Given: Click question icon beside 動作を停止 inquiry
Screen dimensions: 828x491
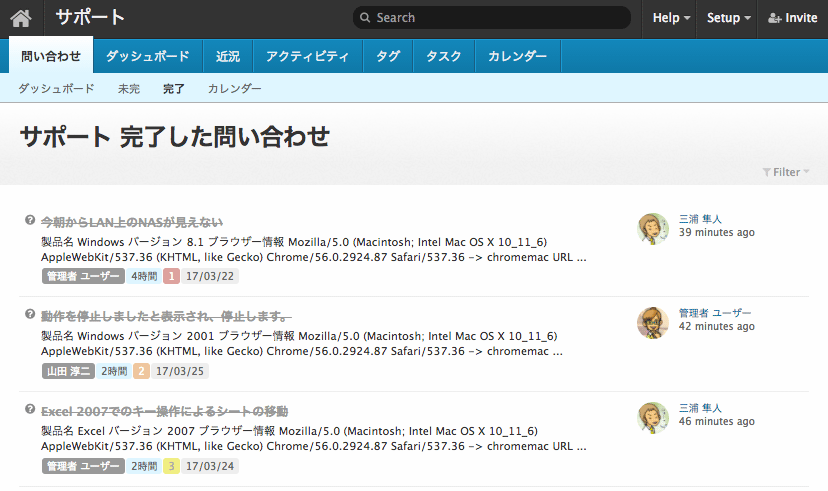Looking at the screenshot, I should pyautogui.click(x=30, y=314).
